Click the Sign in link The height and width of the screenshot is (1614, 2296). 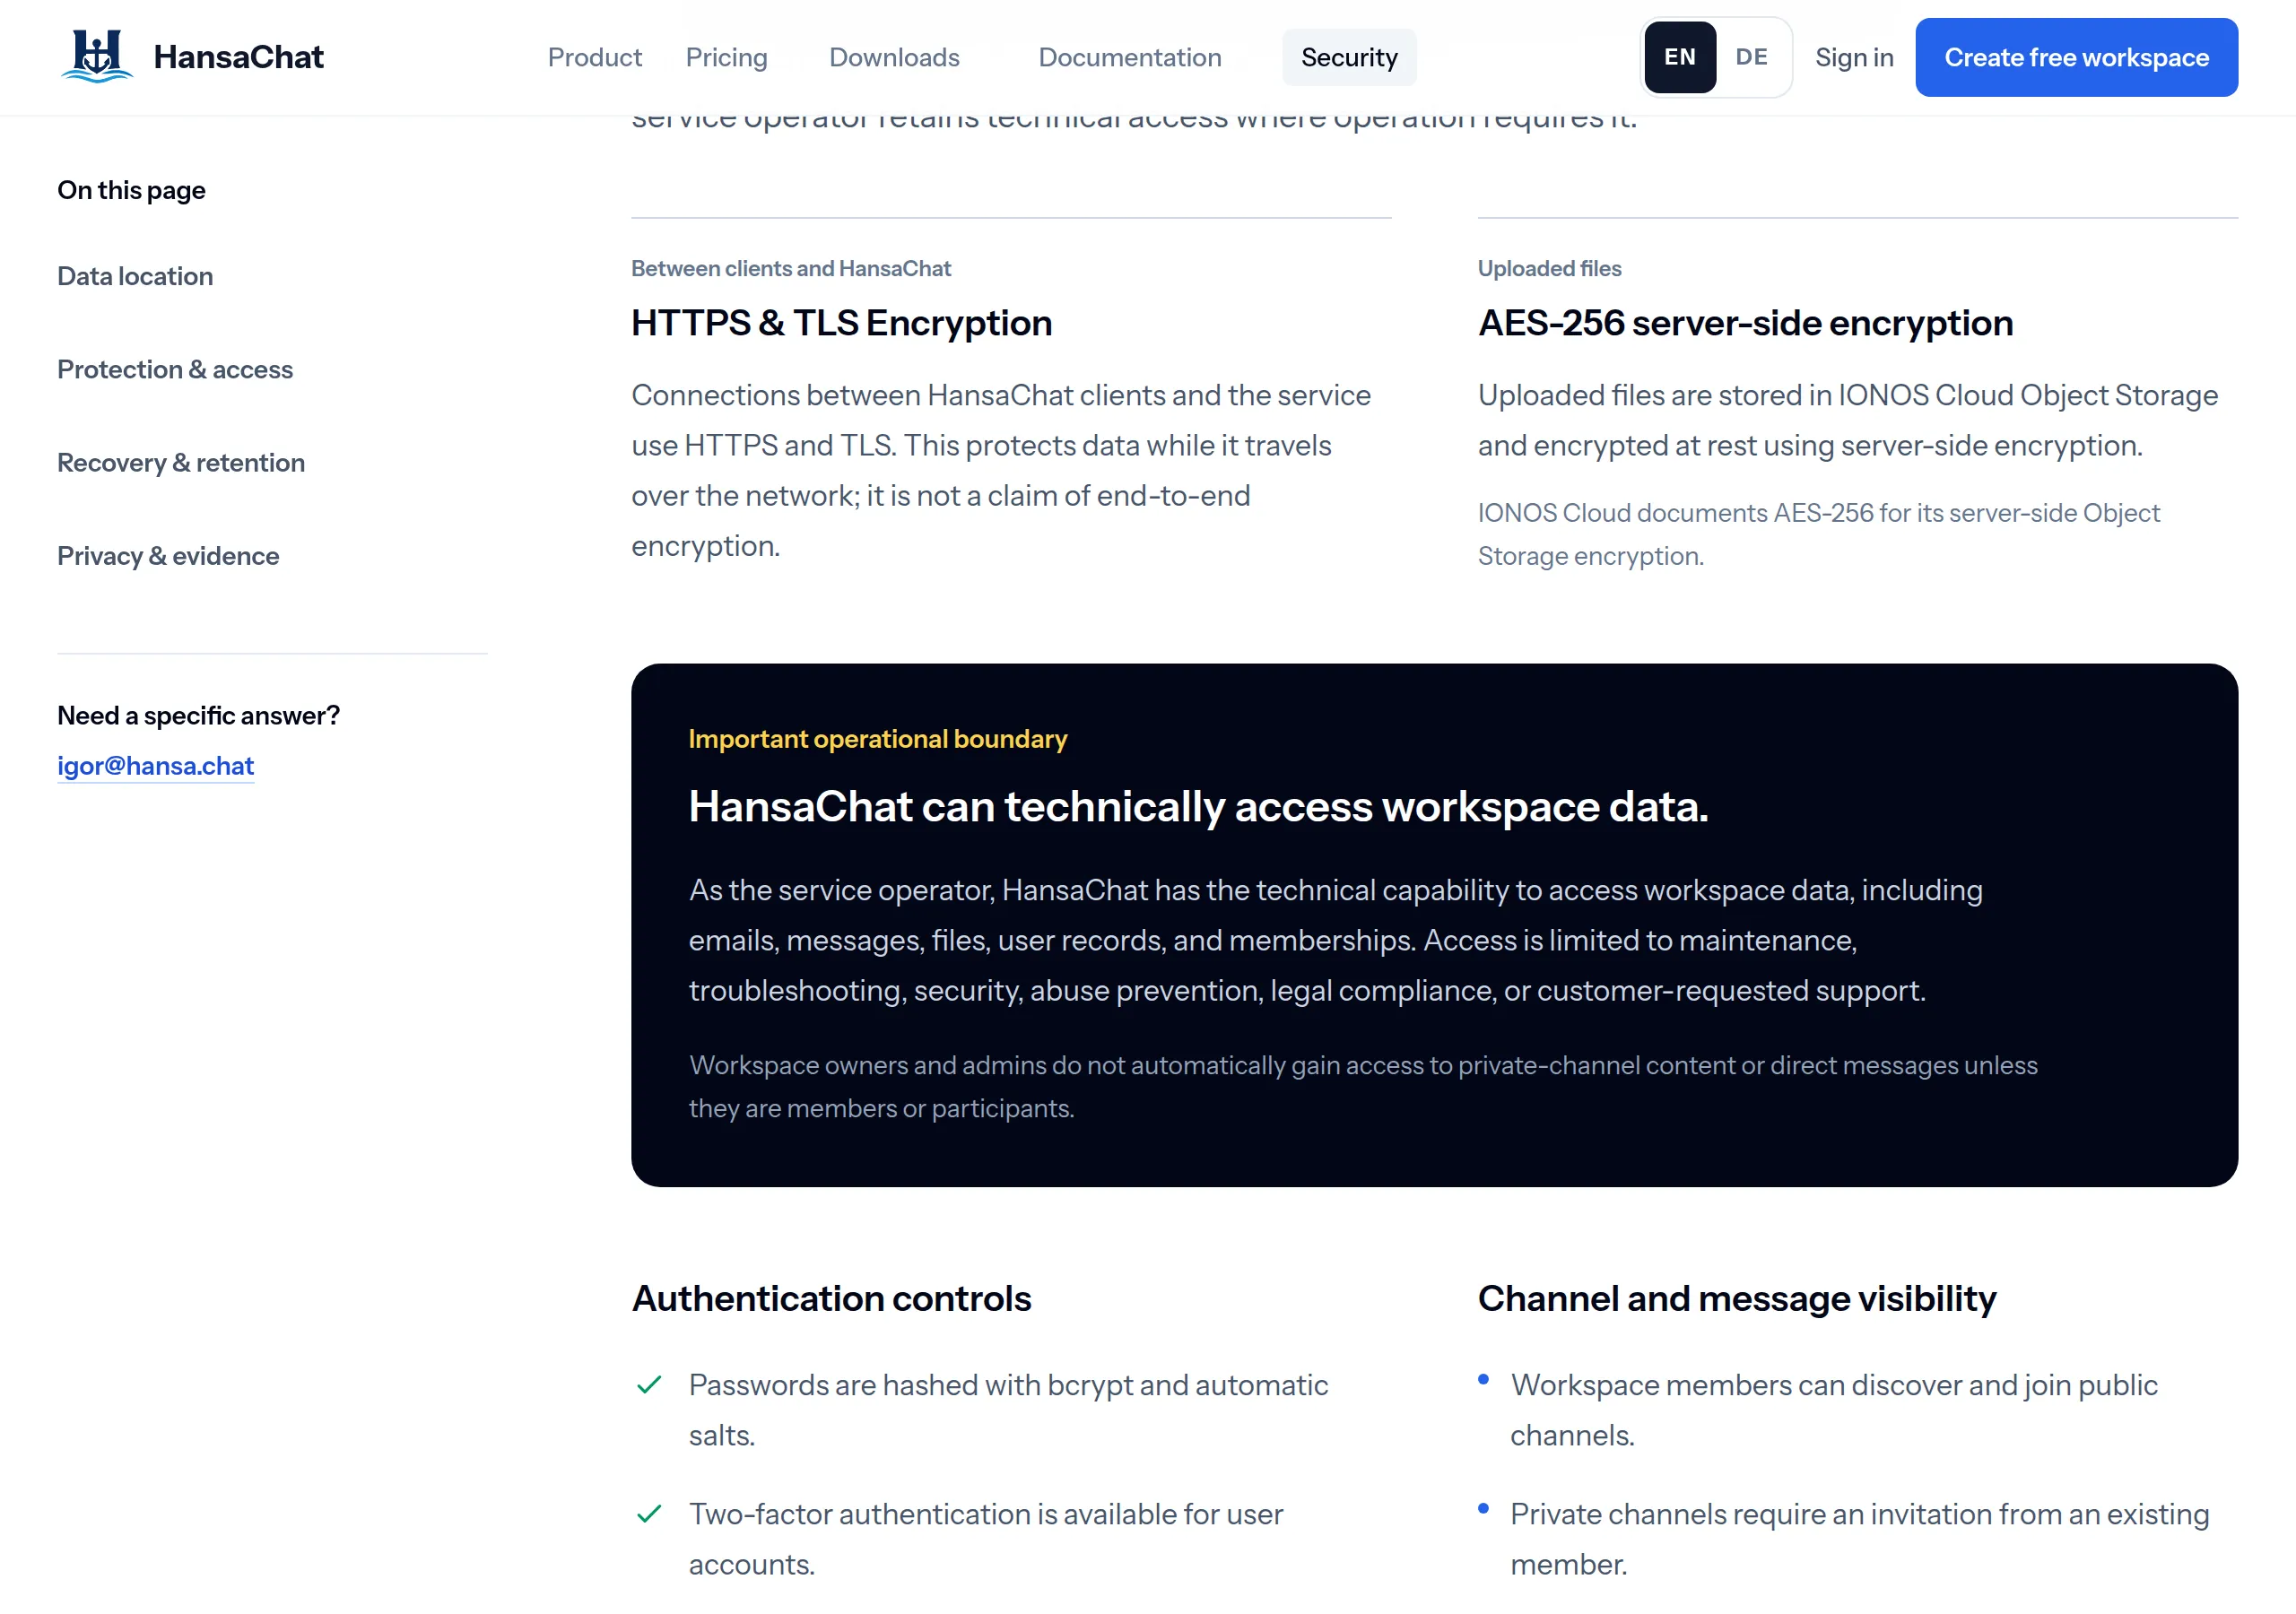(x=1854, y=57)
